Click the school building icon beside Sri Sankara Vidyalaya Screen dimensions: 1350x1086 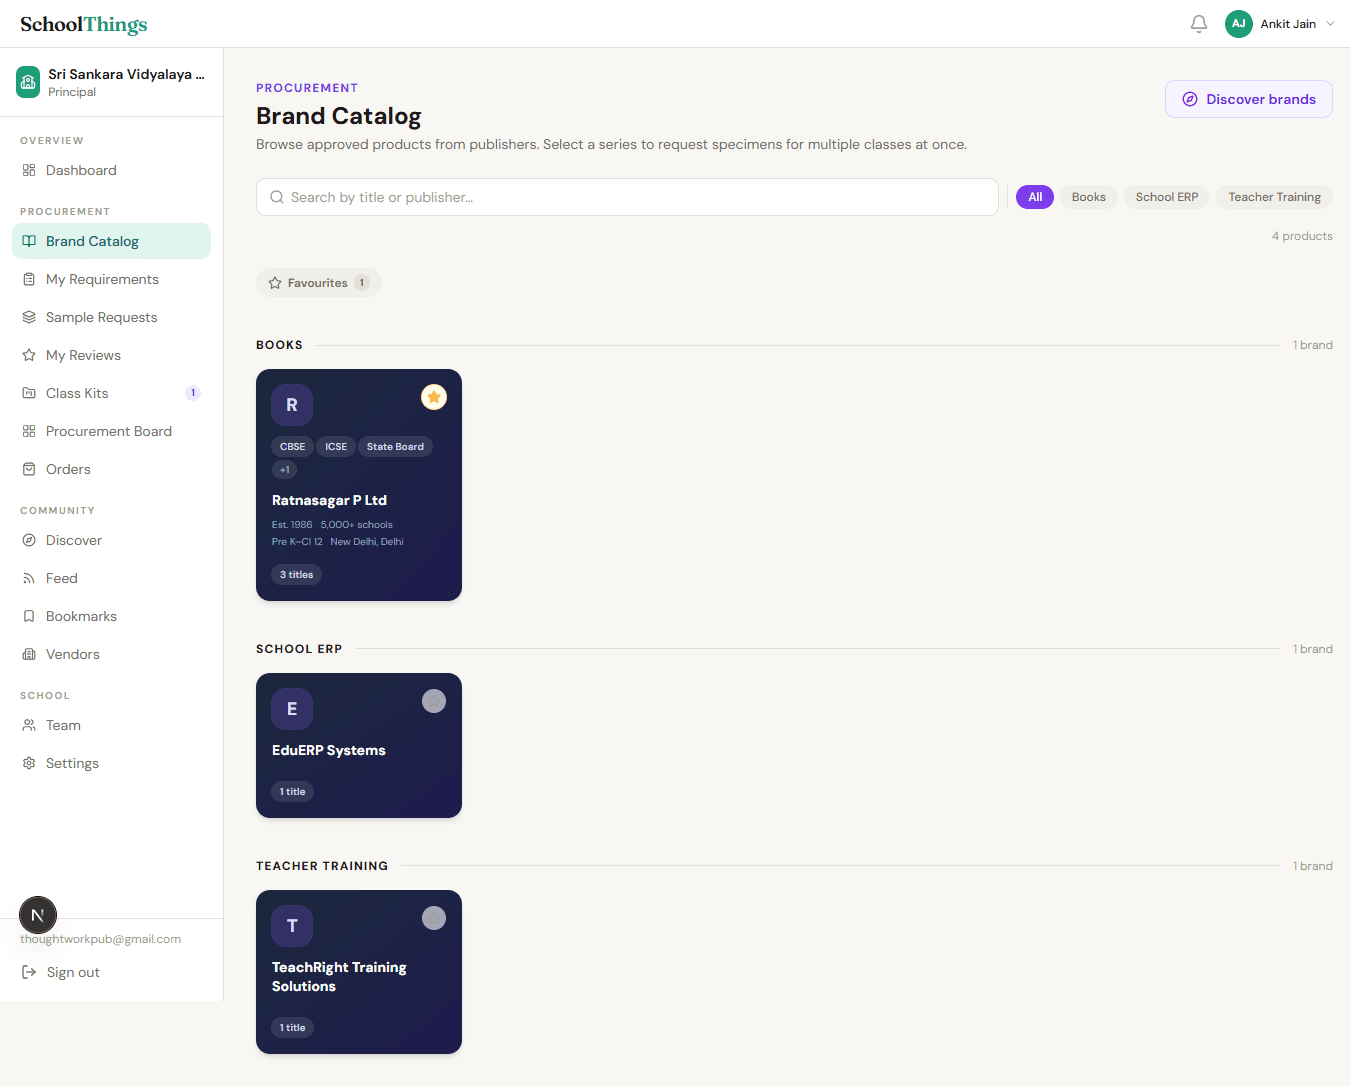click(x=28, y=82)
